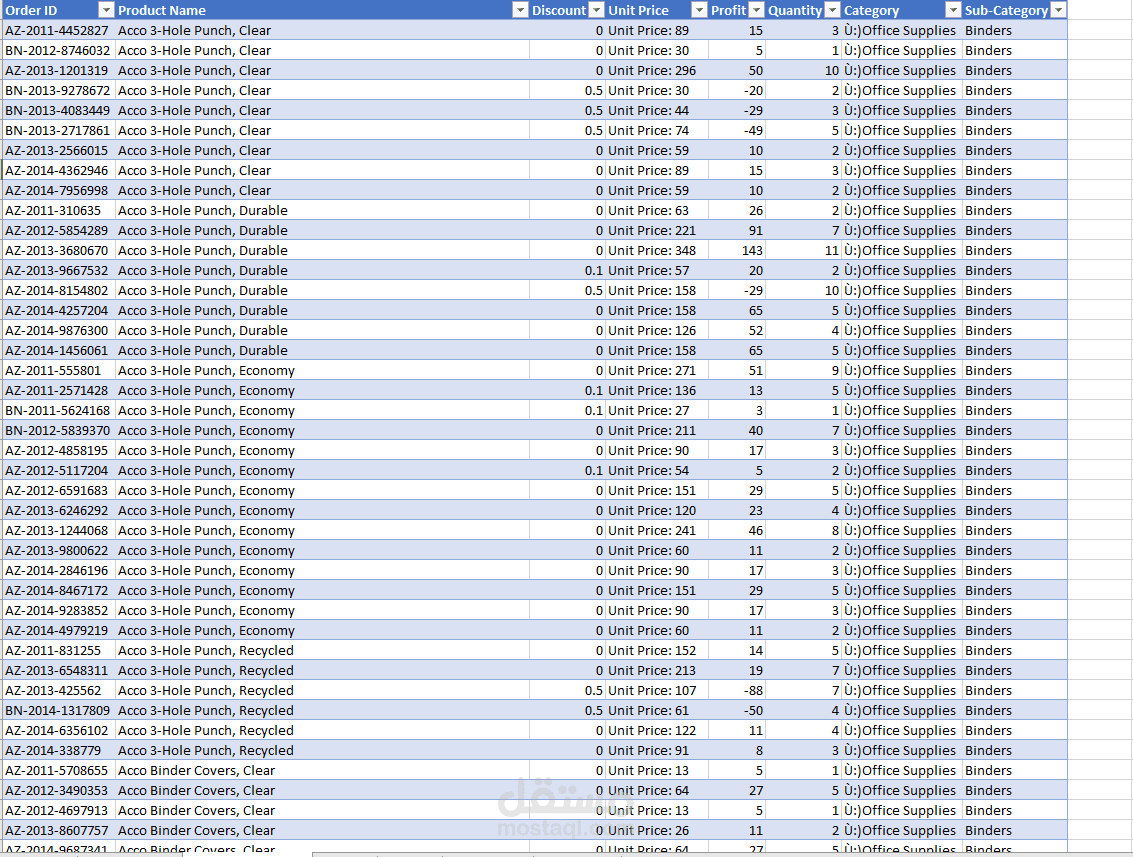Select cell AZ-2013-3680670

click(59, 251)
